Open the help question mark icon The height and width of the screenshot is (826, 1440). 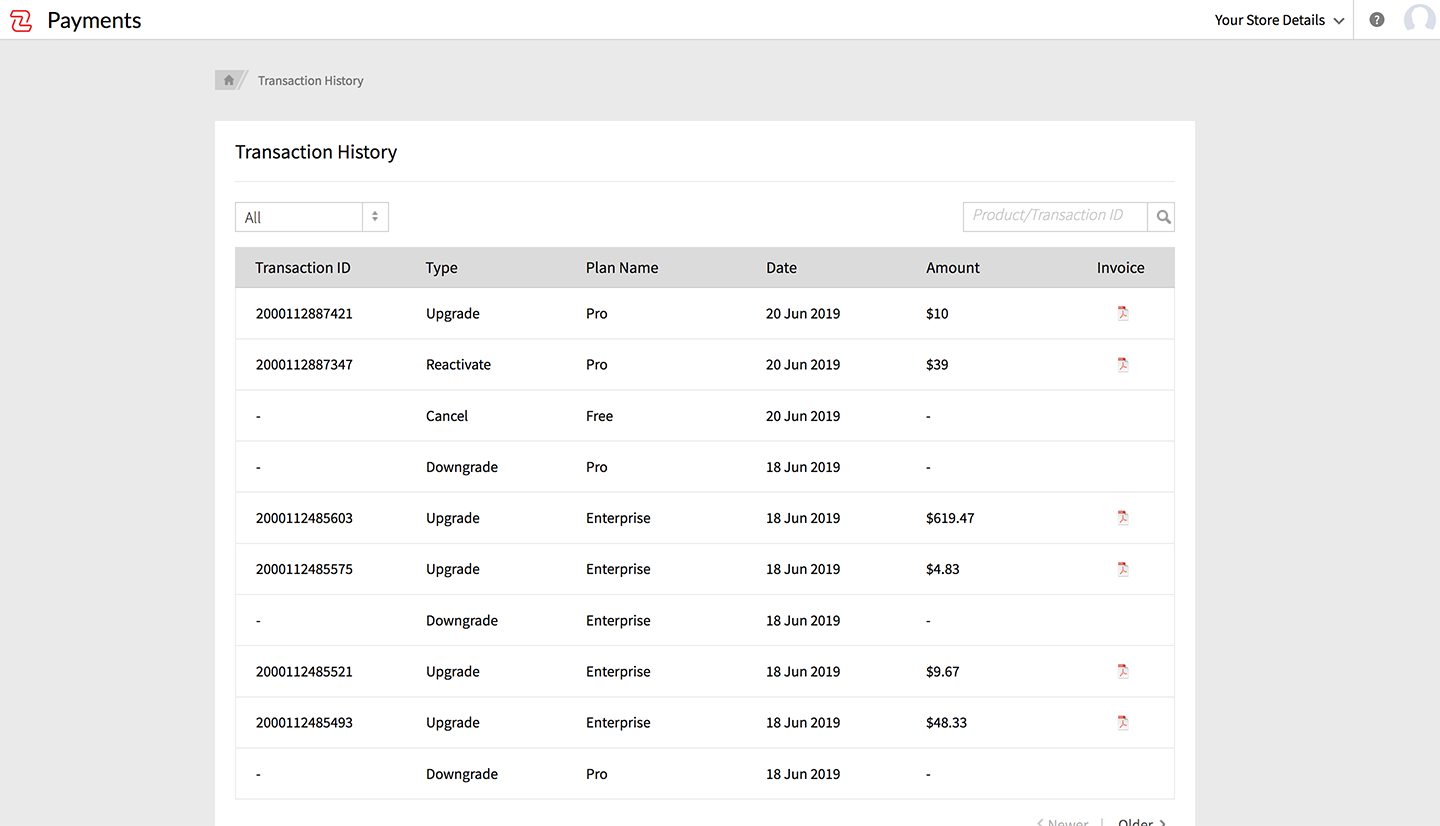point(1377,20)
